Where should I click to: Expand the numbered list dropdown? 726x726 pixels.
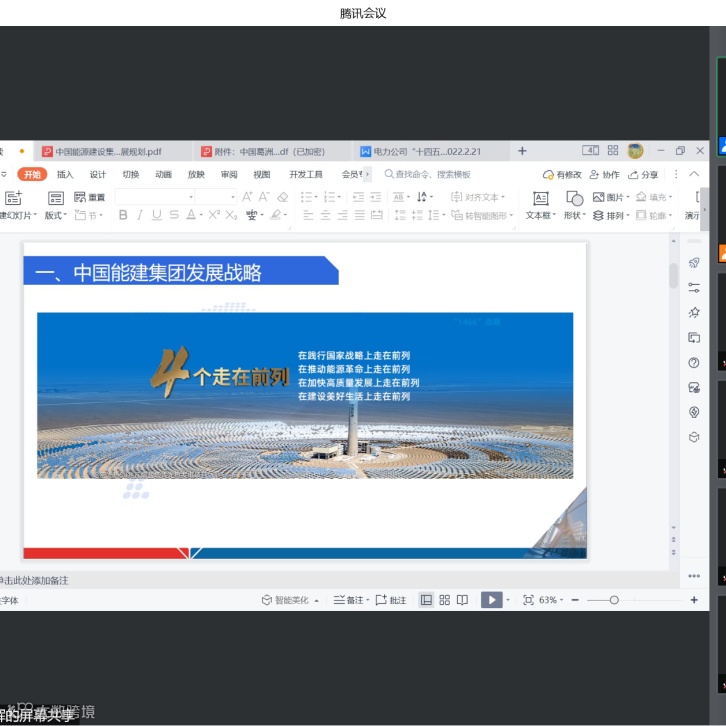[x=339, y=197]
